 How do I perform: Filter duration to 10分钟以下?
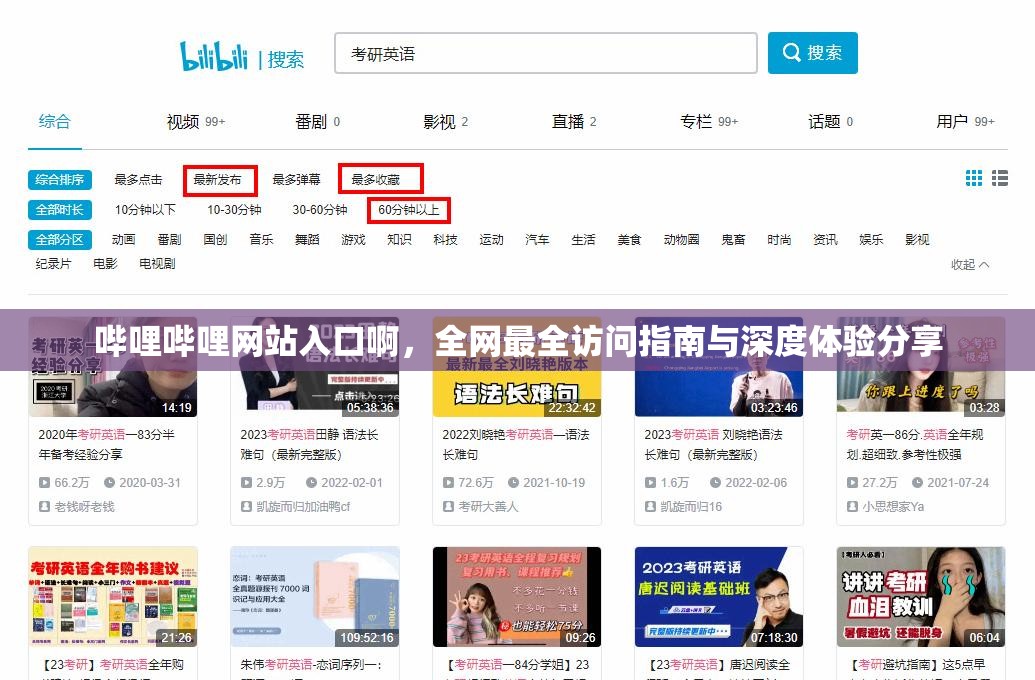(145, 210)
